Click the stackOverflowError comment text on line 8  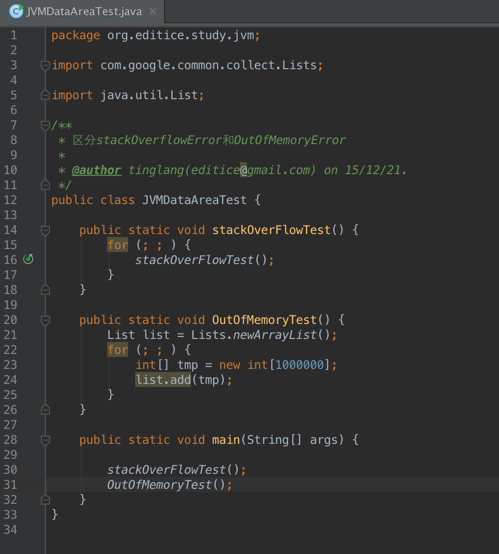[x=159, y=140]
